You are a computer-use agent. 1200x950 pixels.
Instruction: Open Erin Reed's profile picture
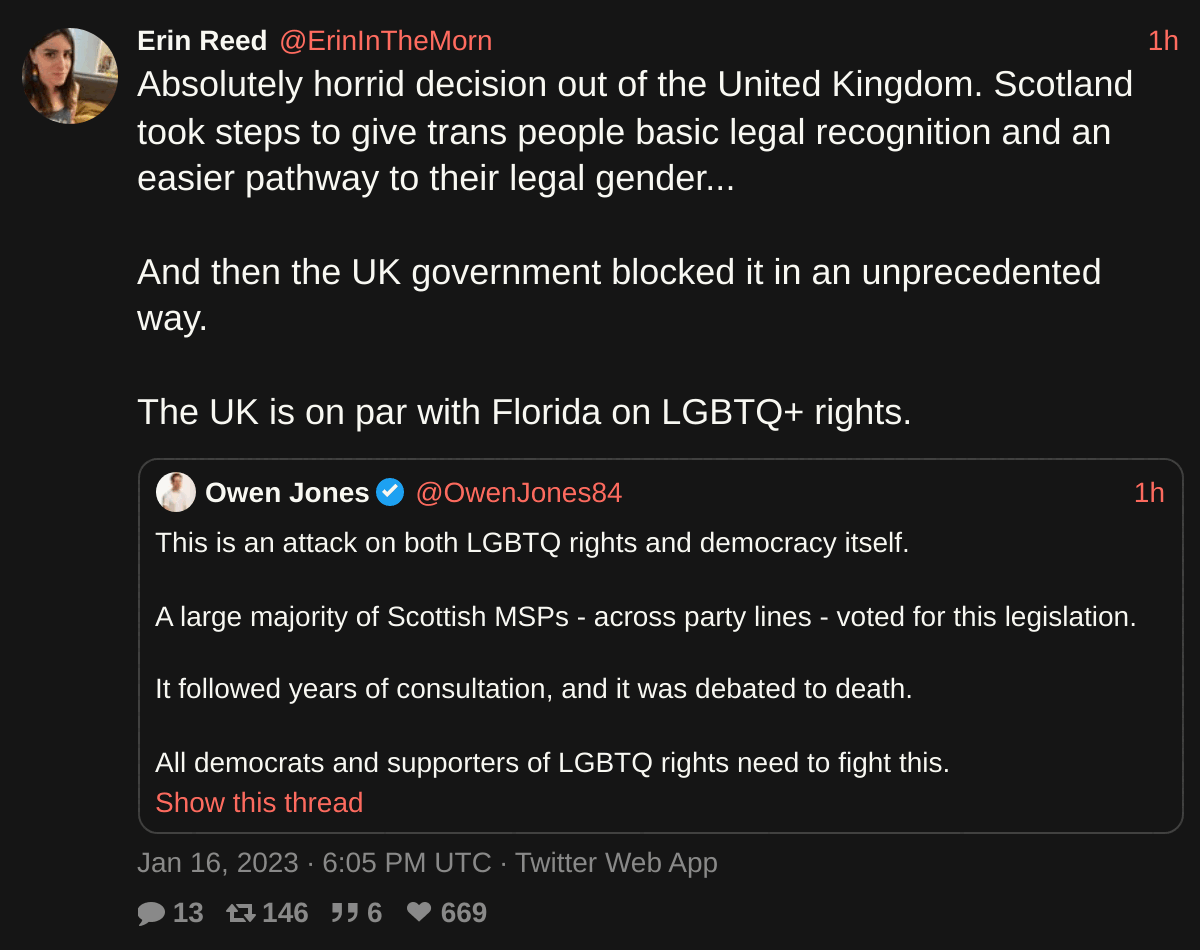click(70, 76)
